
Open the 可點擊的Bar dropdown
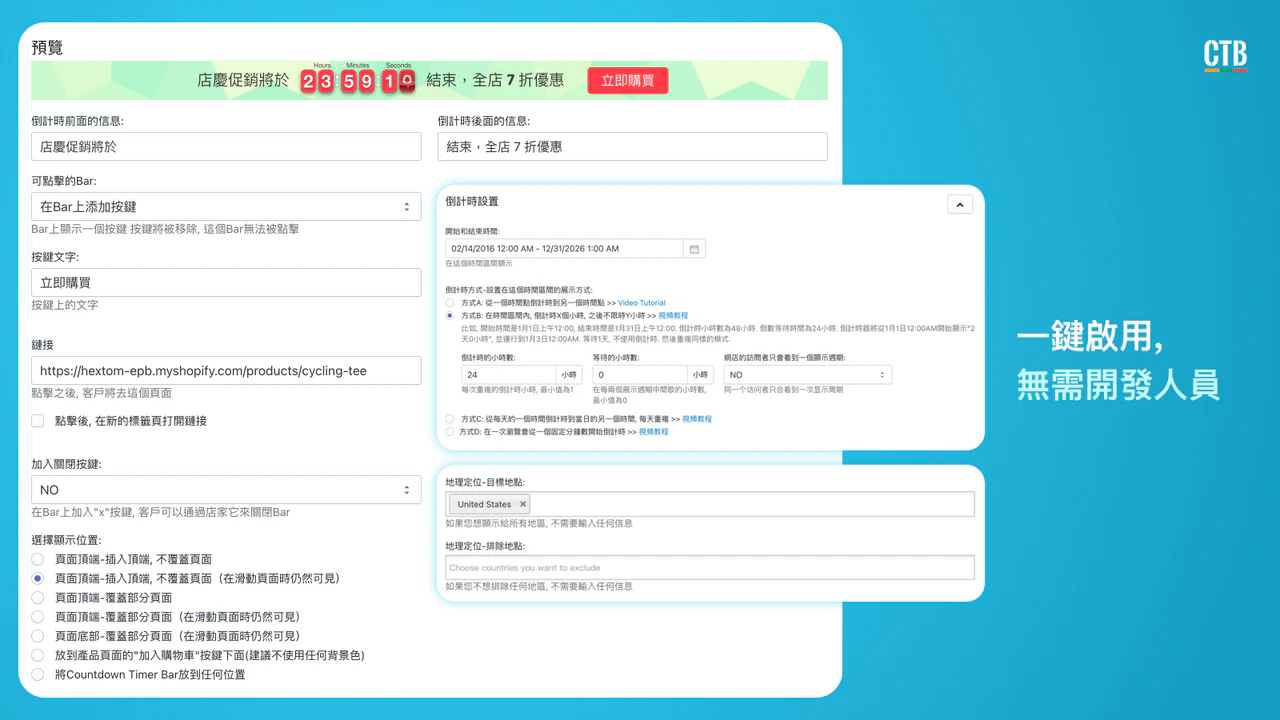coord(226,207)
